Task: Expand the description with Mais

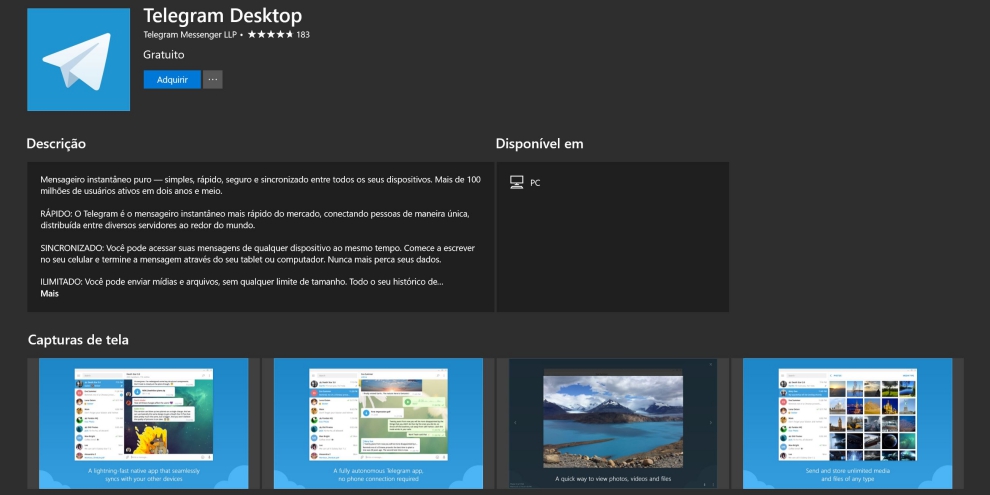Action: click(x=50, y=294)
